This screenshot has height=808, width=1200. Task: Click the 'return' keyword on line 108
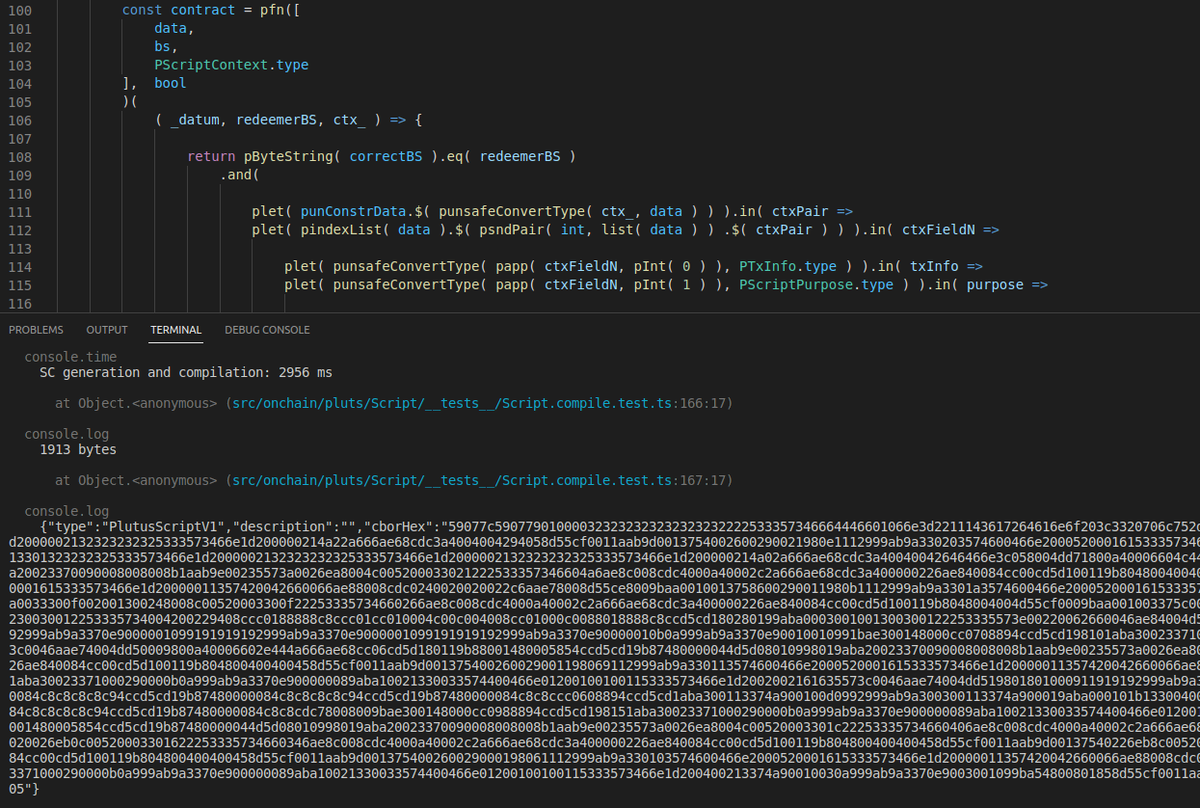pos(212,157)
